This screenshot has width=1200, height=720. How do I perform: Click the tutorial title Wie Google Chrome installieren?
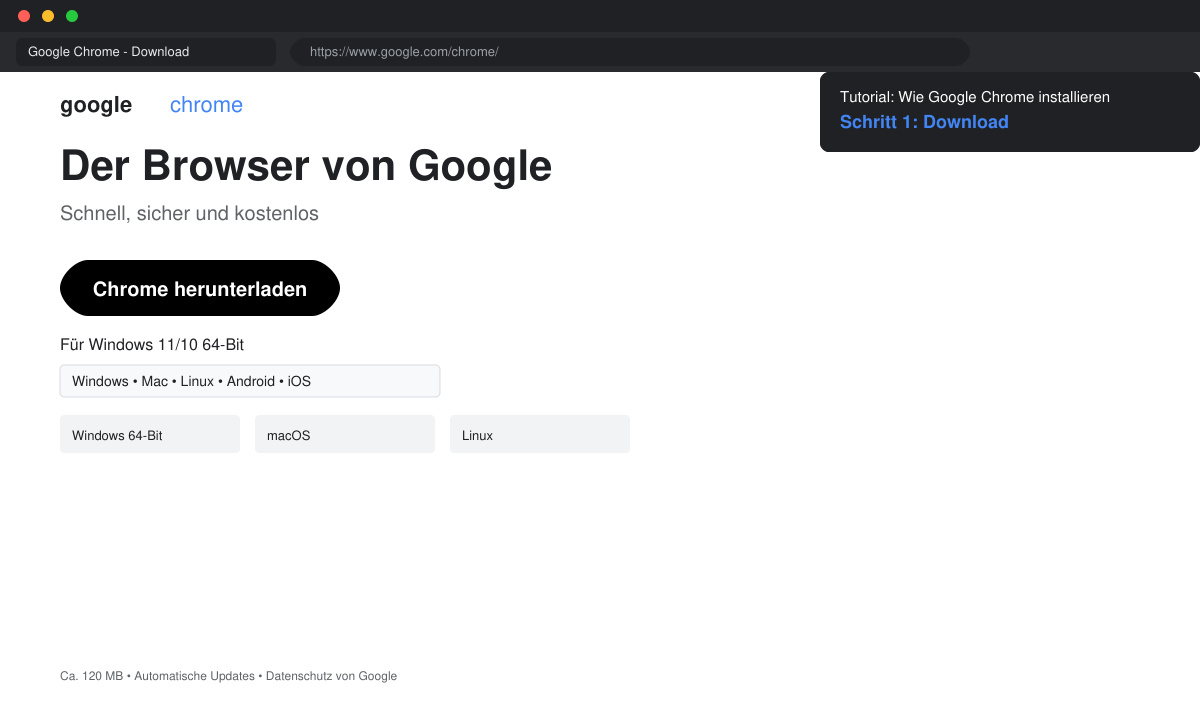[x=975, y=97]
